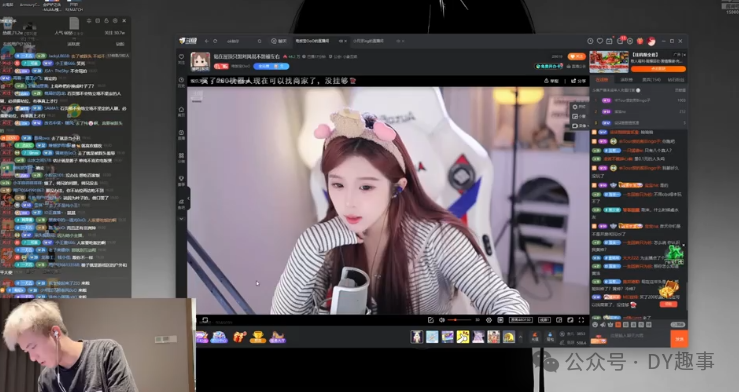Screen dimensions: 739x392
Task: Click the blue pill button under streamer name
Action: pos(271,66)
